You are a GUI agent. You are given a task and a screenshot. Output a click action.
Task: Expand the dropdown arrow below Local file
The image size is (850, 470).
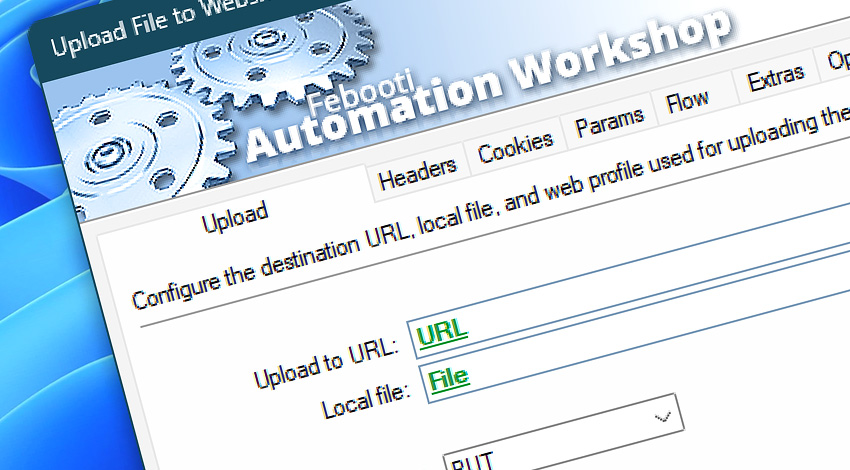662,417
